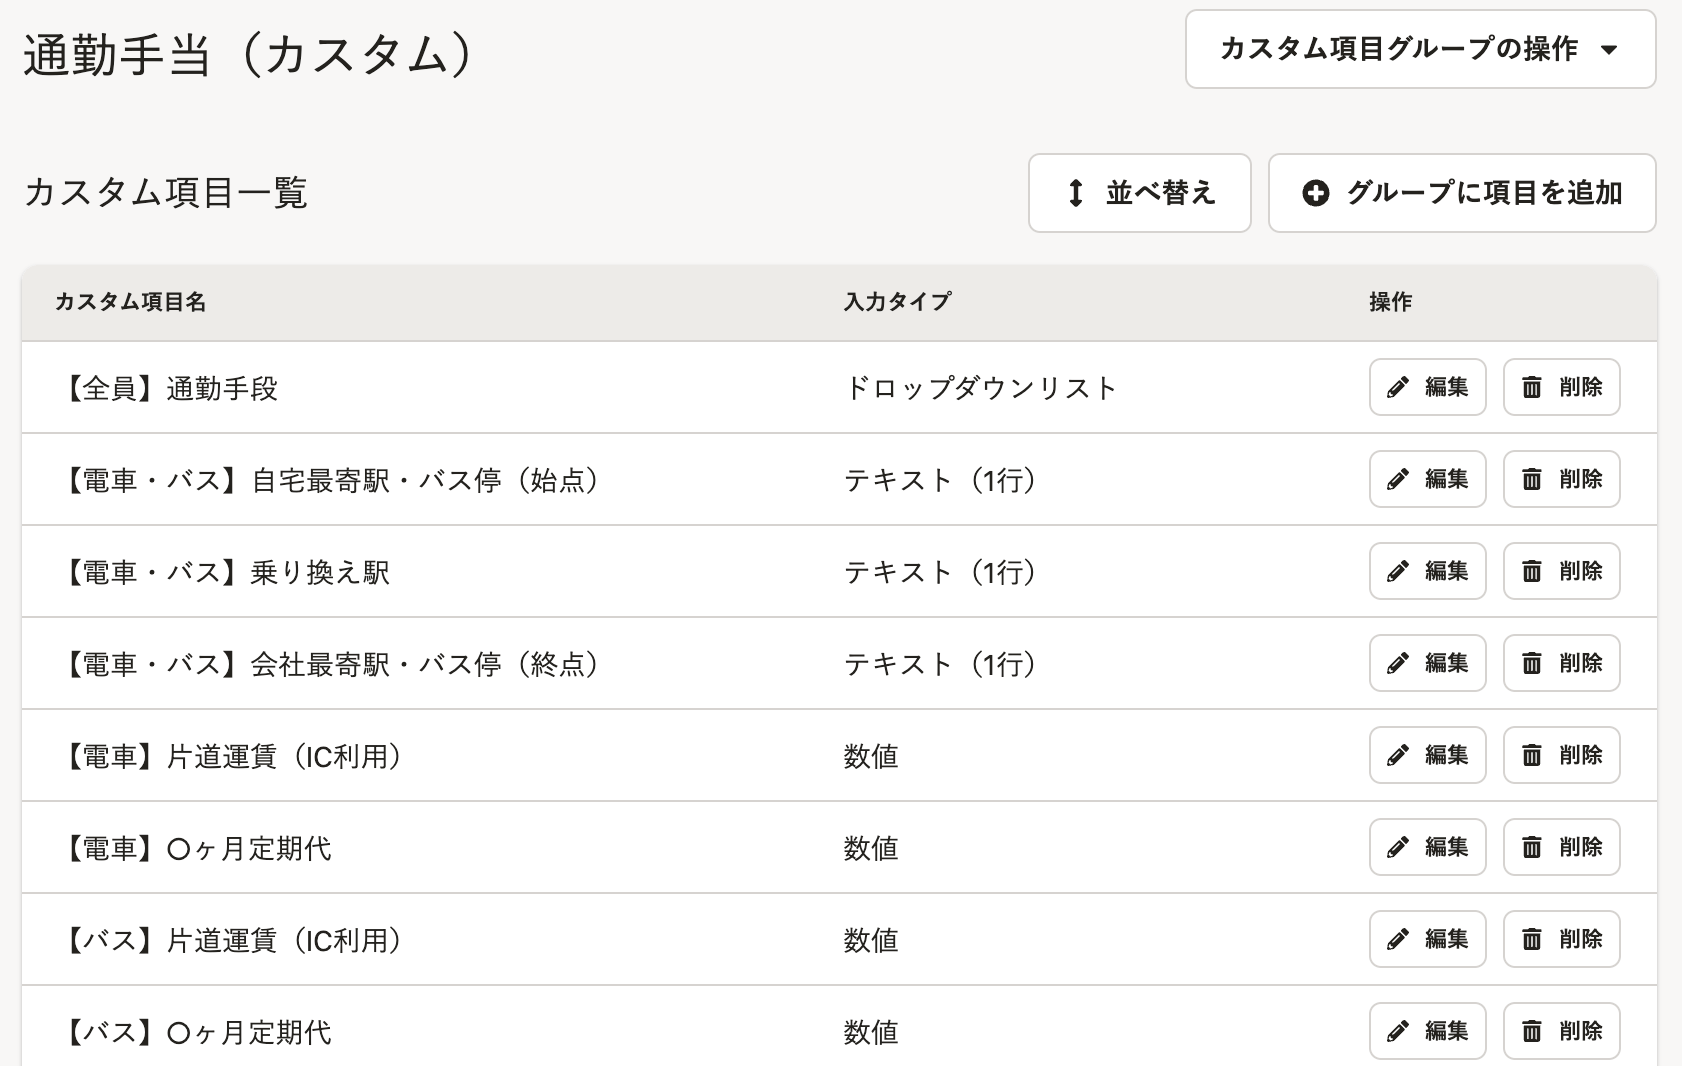Open the カスタム項目グループの操作 dropdown
1682x1066 pixels.
coord(1420,49)
